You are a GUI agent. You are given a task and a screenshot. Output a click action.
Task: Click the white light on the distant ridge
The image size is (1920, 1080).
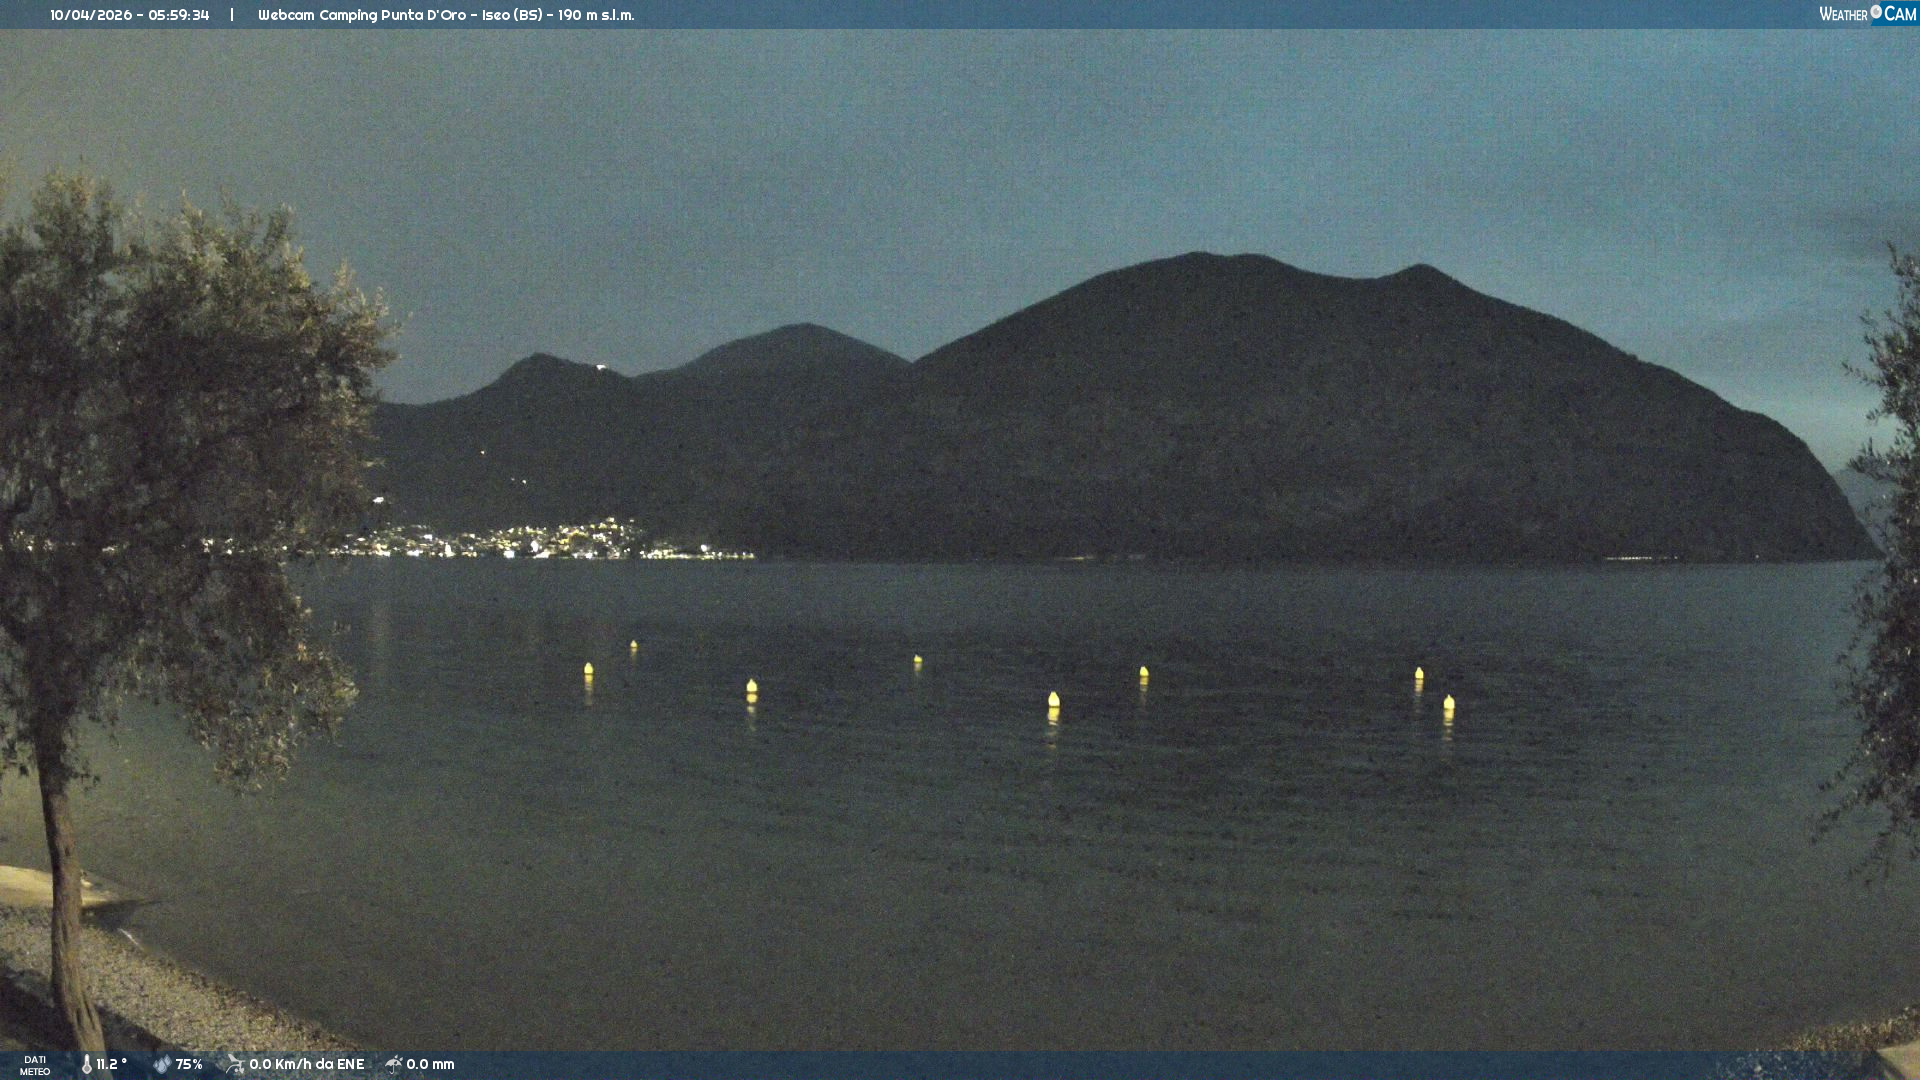(x=600, y=367)
